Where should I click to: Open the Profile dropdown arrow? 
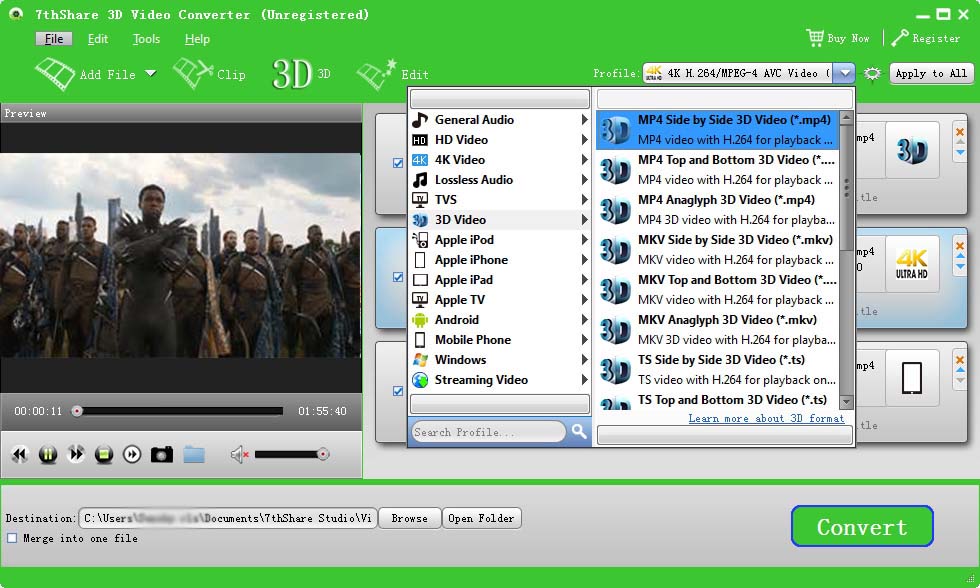tap(844, 73)
